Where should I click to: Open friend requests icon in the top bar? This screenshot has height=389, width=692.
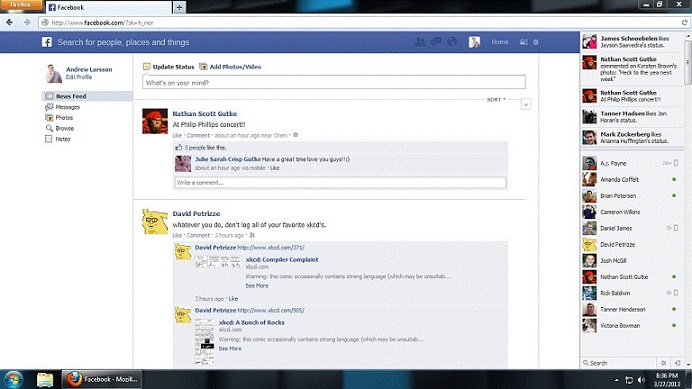420,42
